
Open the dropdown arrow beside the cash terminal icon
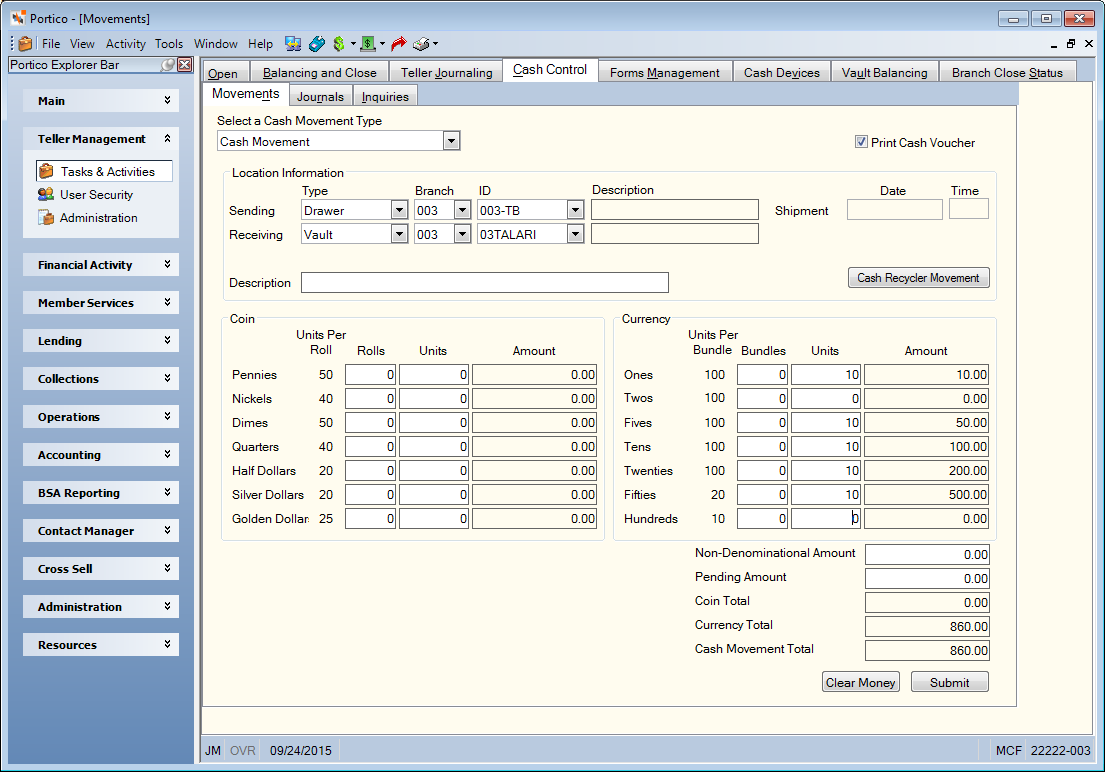(382, 44)
